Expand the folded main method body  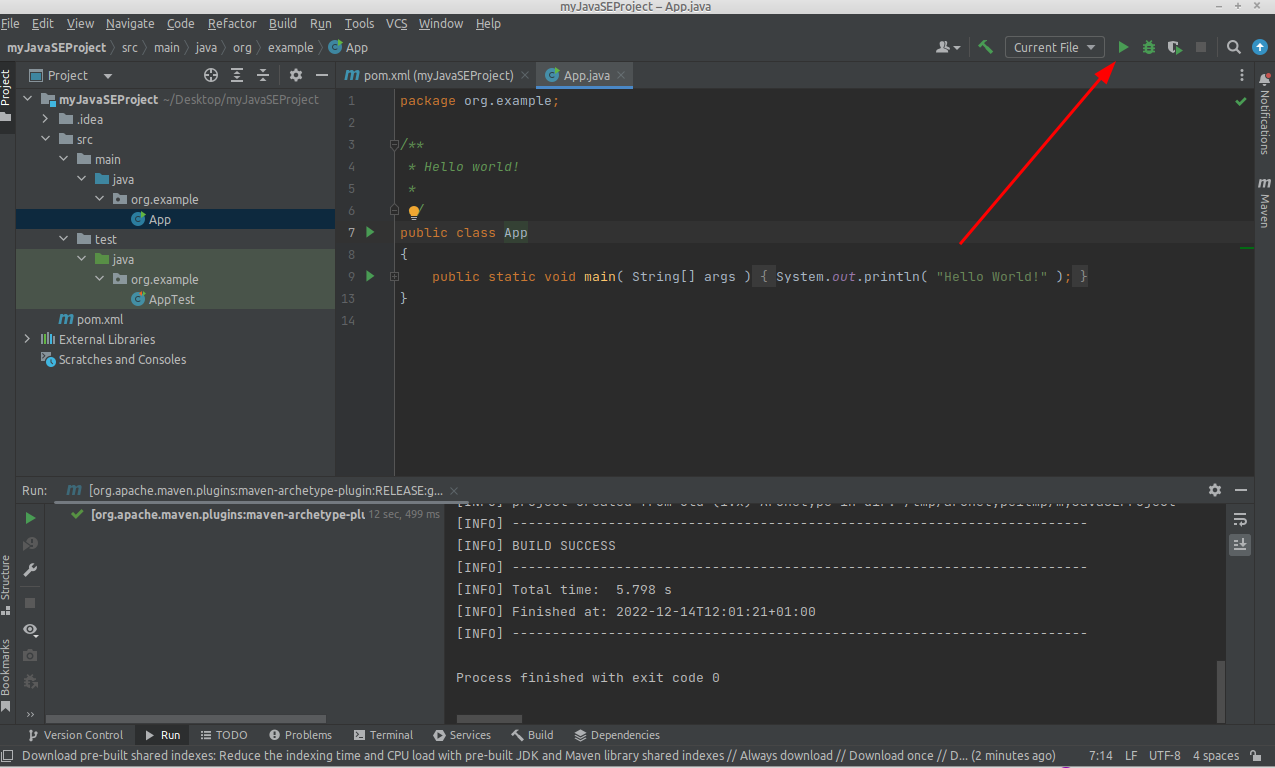tap(394, 276)
